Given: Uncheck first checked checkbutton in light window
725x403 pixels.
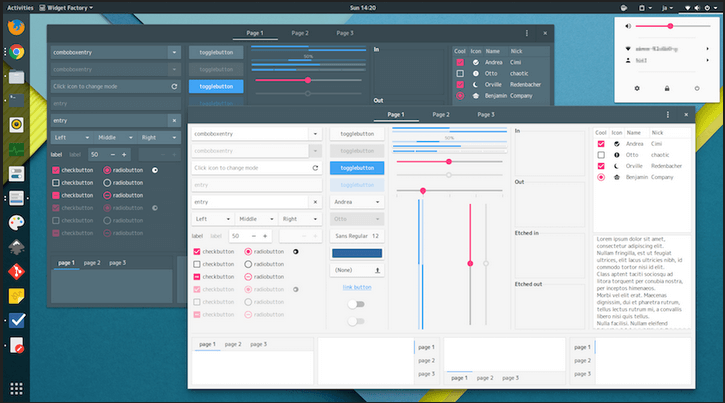Looking at the screenshot, I should pos(197,251).
